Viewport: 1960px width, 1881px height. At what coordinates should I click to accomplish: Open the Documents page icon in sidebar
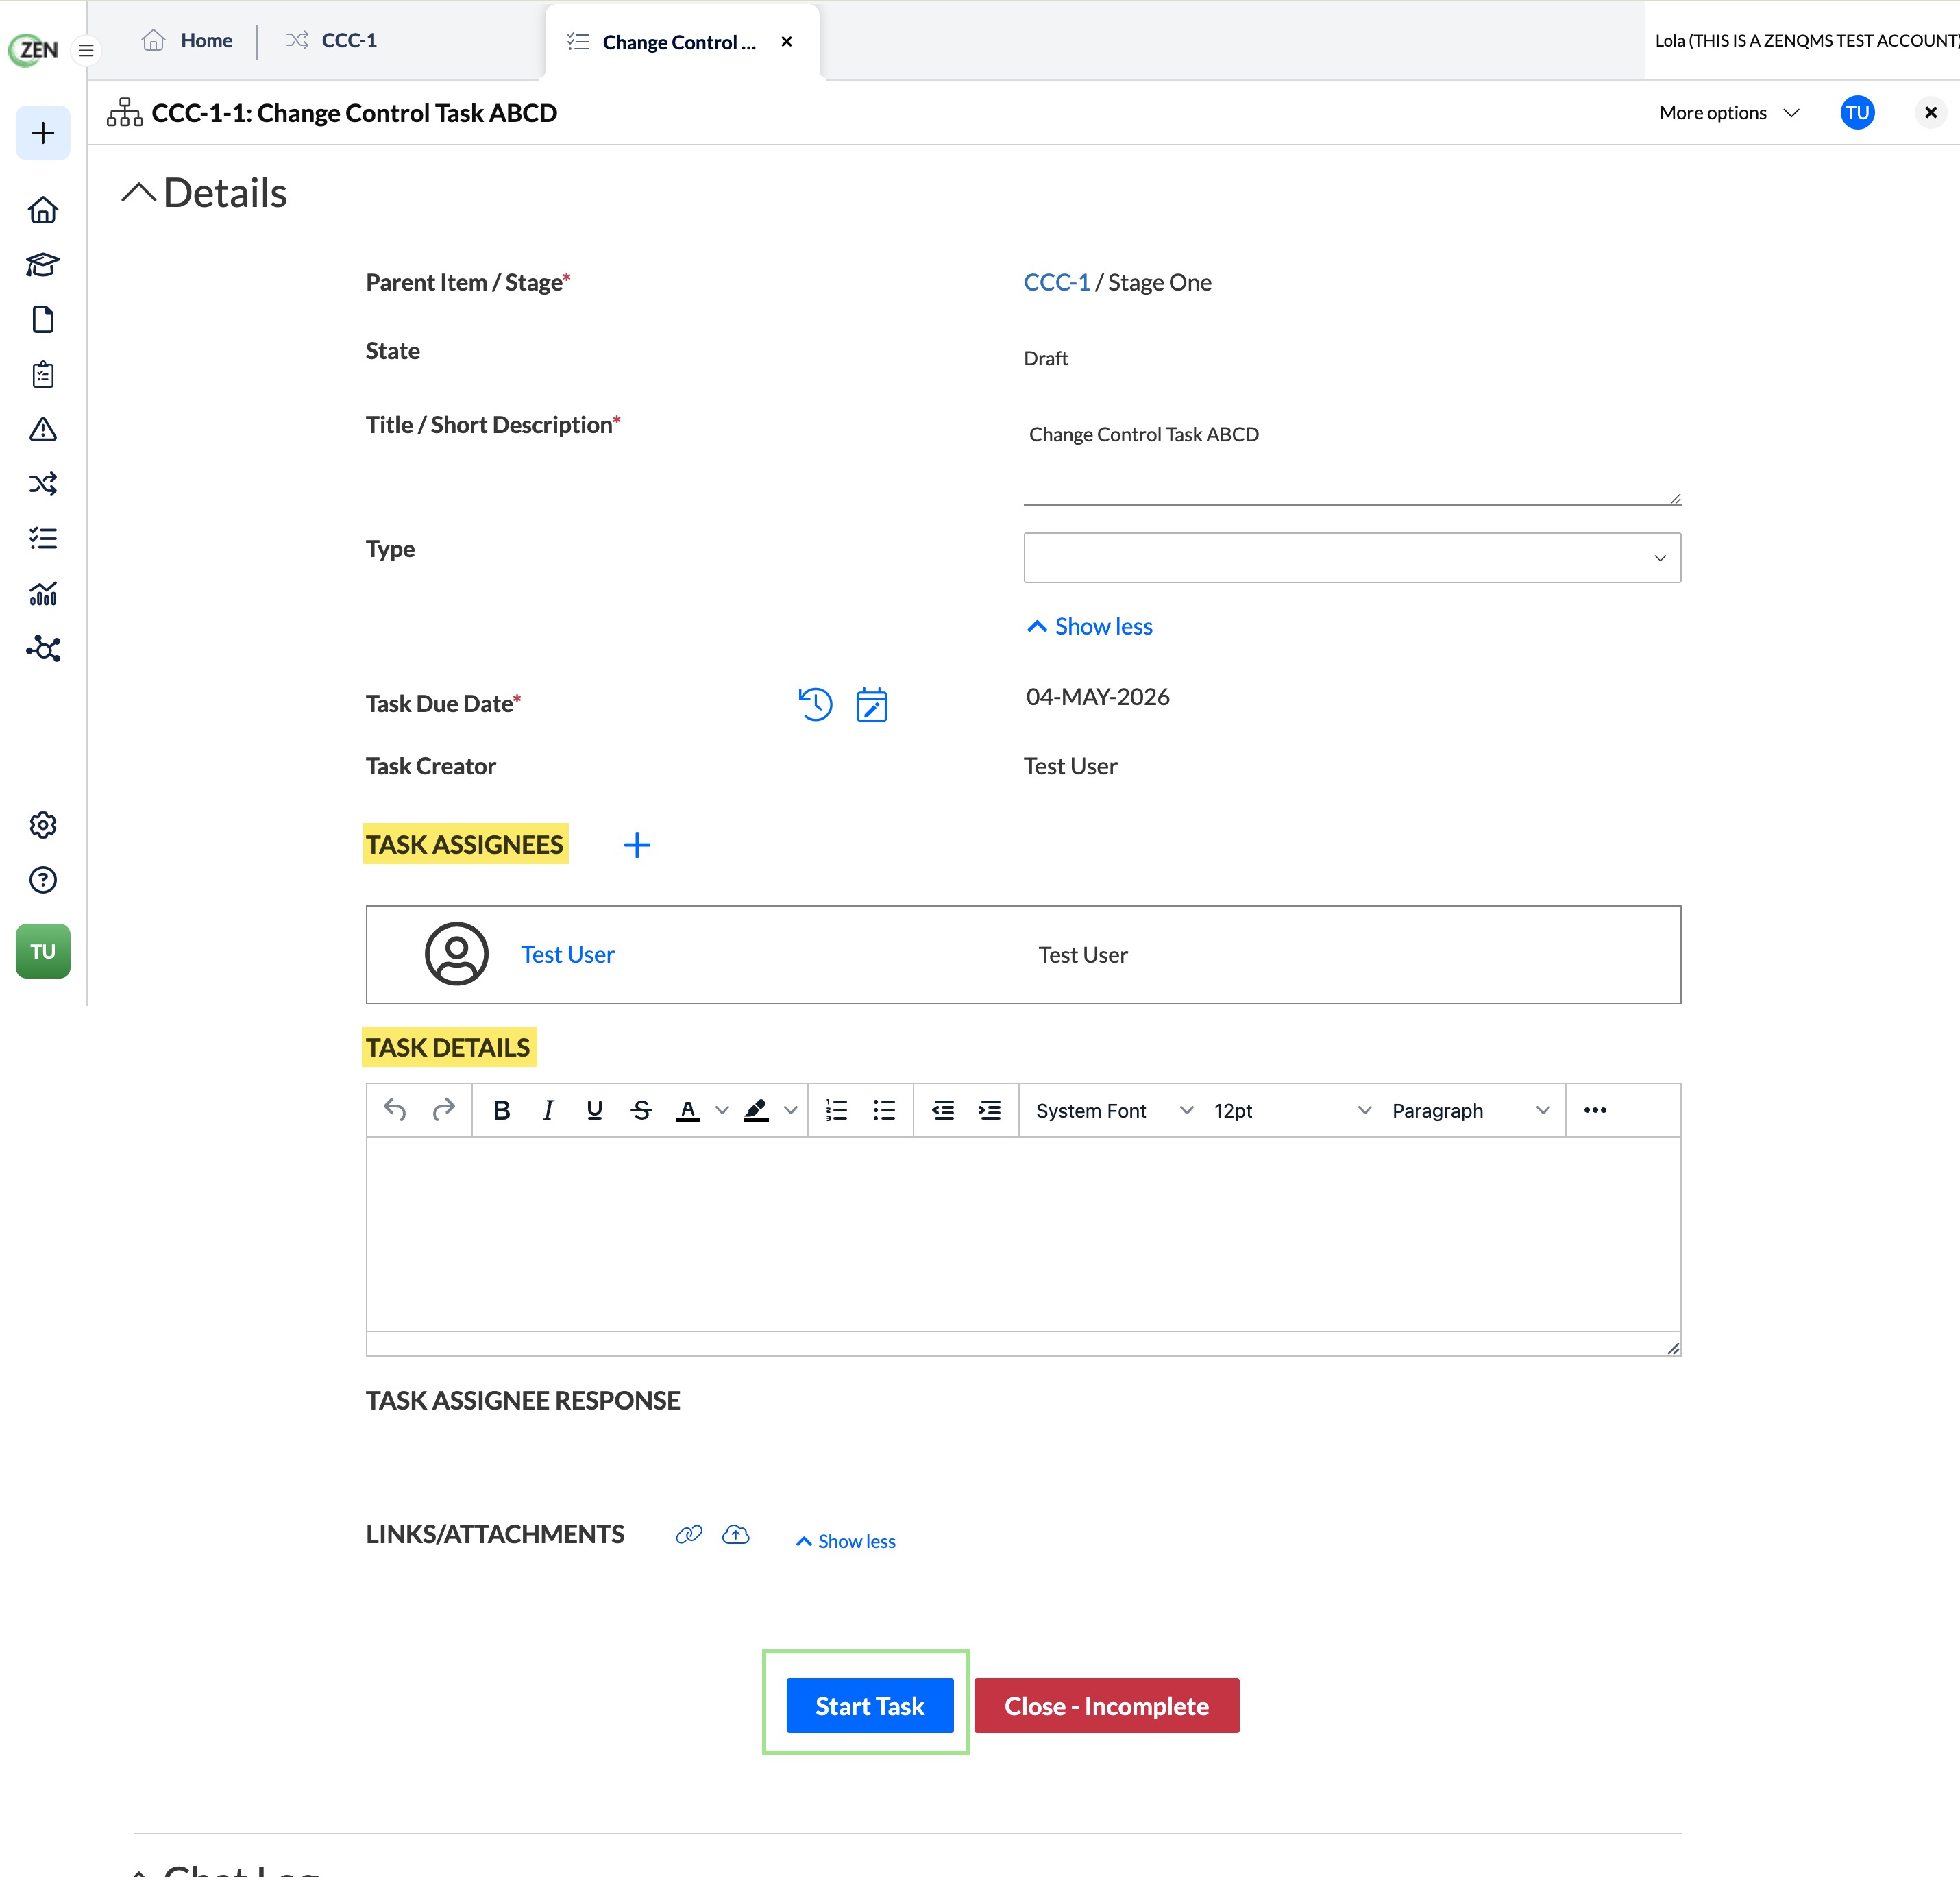[x=43, y=319]
